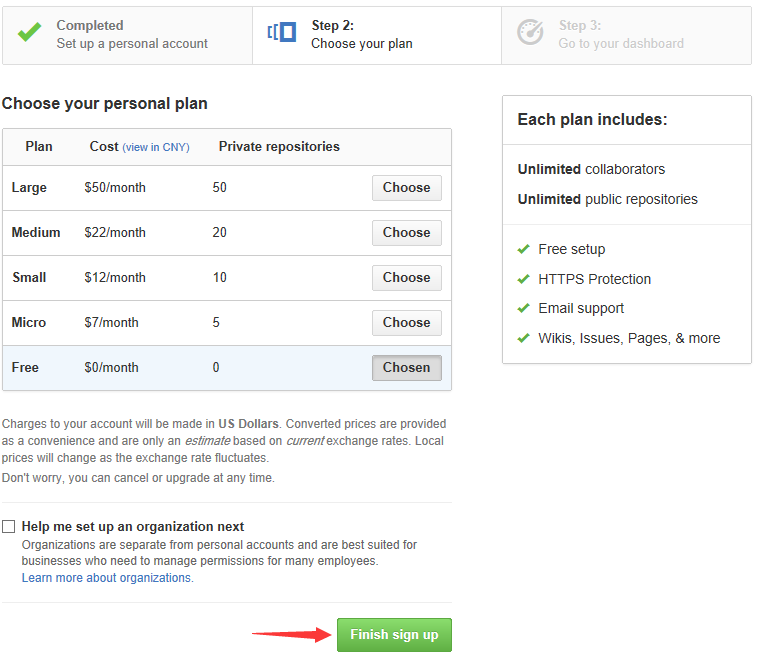
Task: Choose the Medium $22/month plan
Action: click(407, 233)
